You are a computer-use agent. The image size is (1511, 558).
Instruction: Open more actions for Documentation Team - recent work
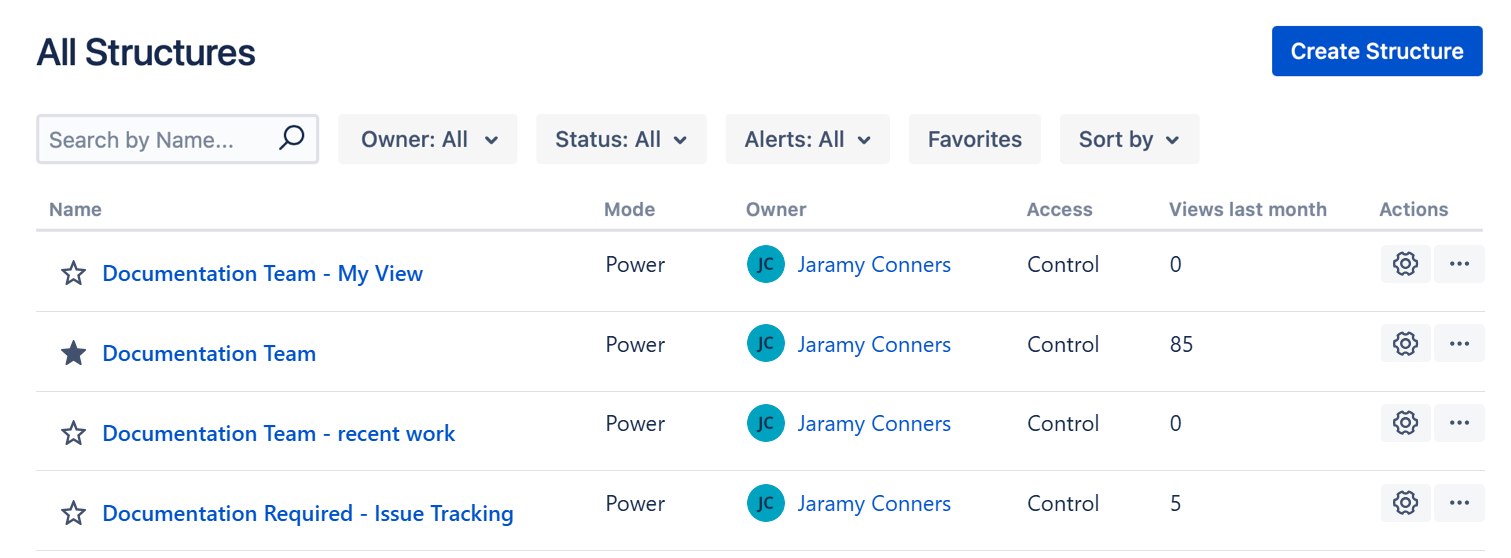point(1459,423)
